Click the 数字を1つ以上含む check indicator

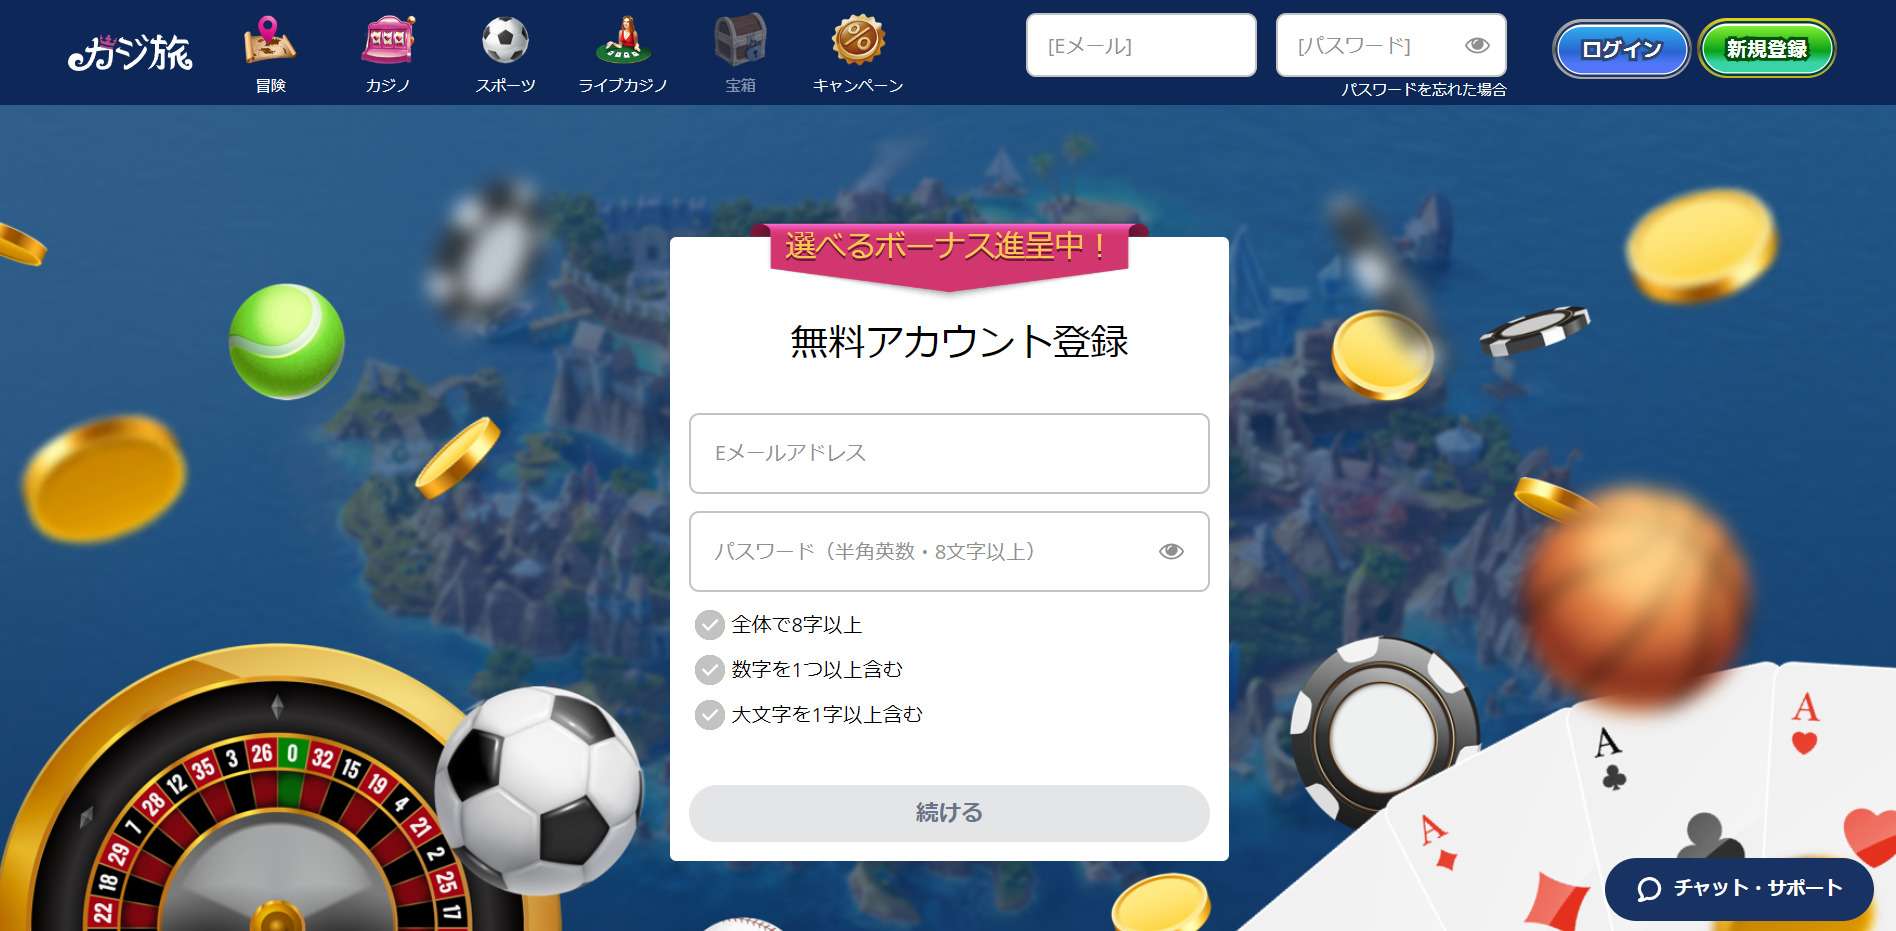(710, 670)
